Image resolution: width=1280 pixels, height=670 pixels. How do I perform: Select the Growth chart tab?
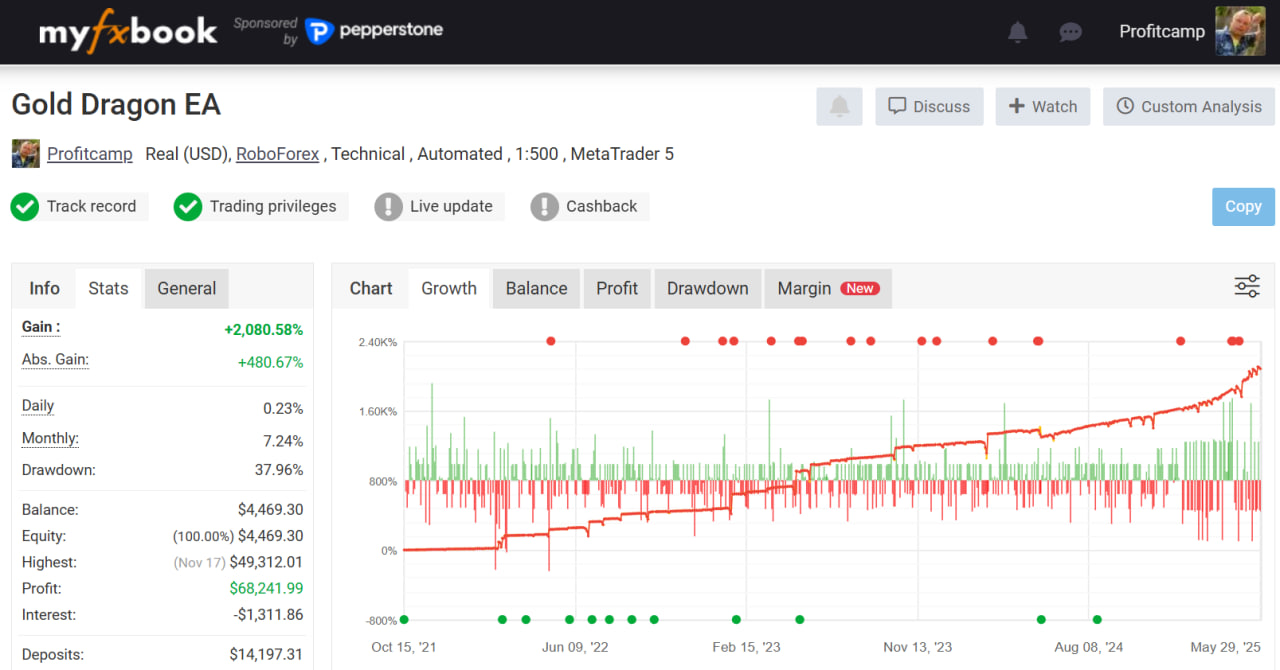449,288
